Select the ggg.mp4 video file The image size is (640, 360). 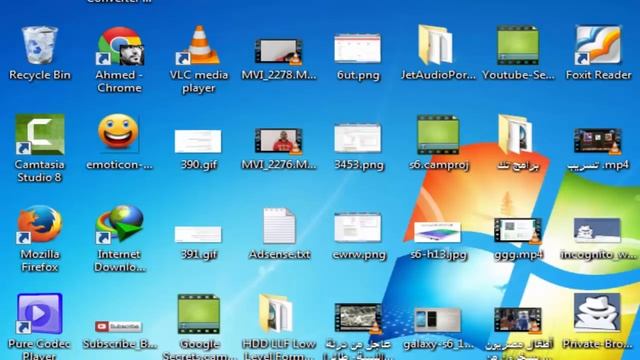pos(518,231)
